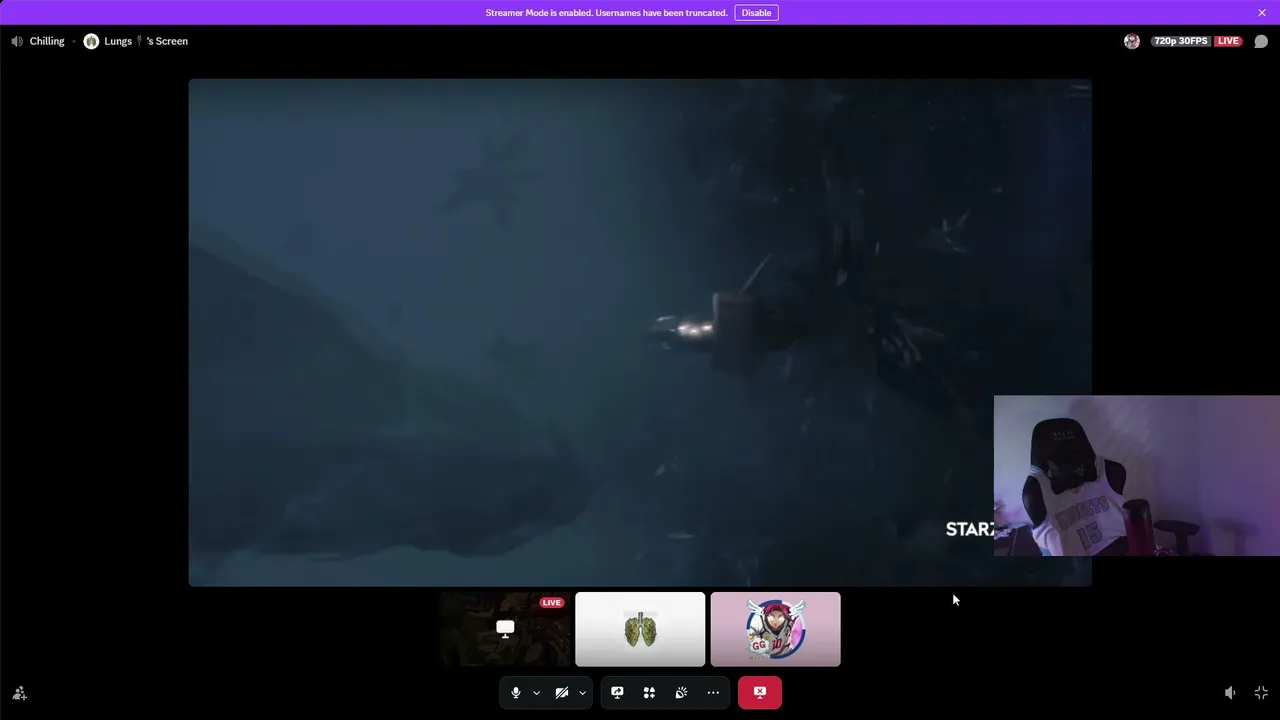Disconnect from the call
1280x720 pixels.
760,692
